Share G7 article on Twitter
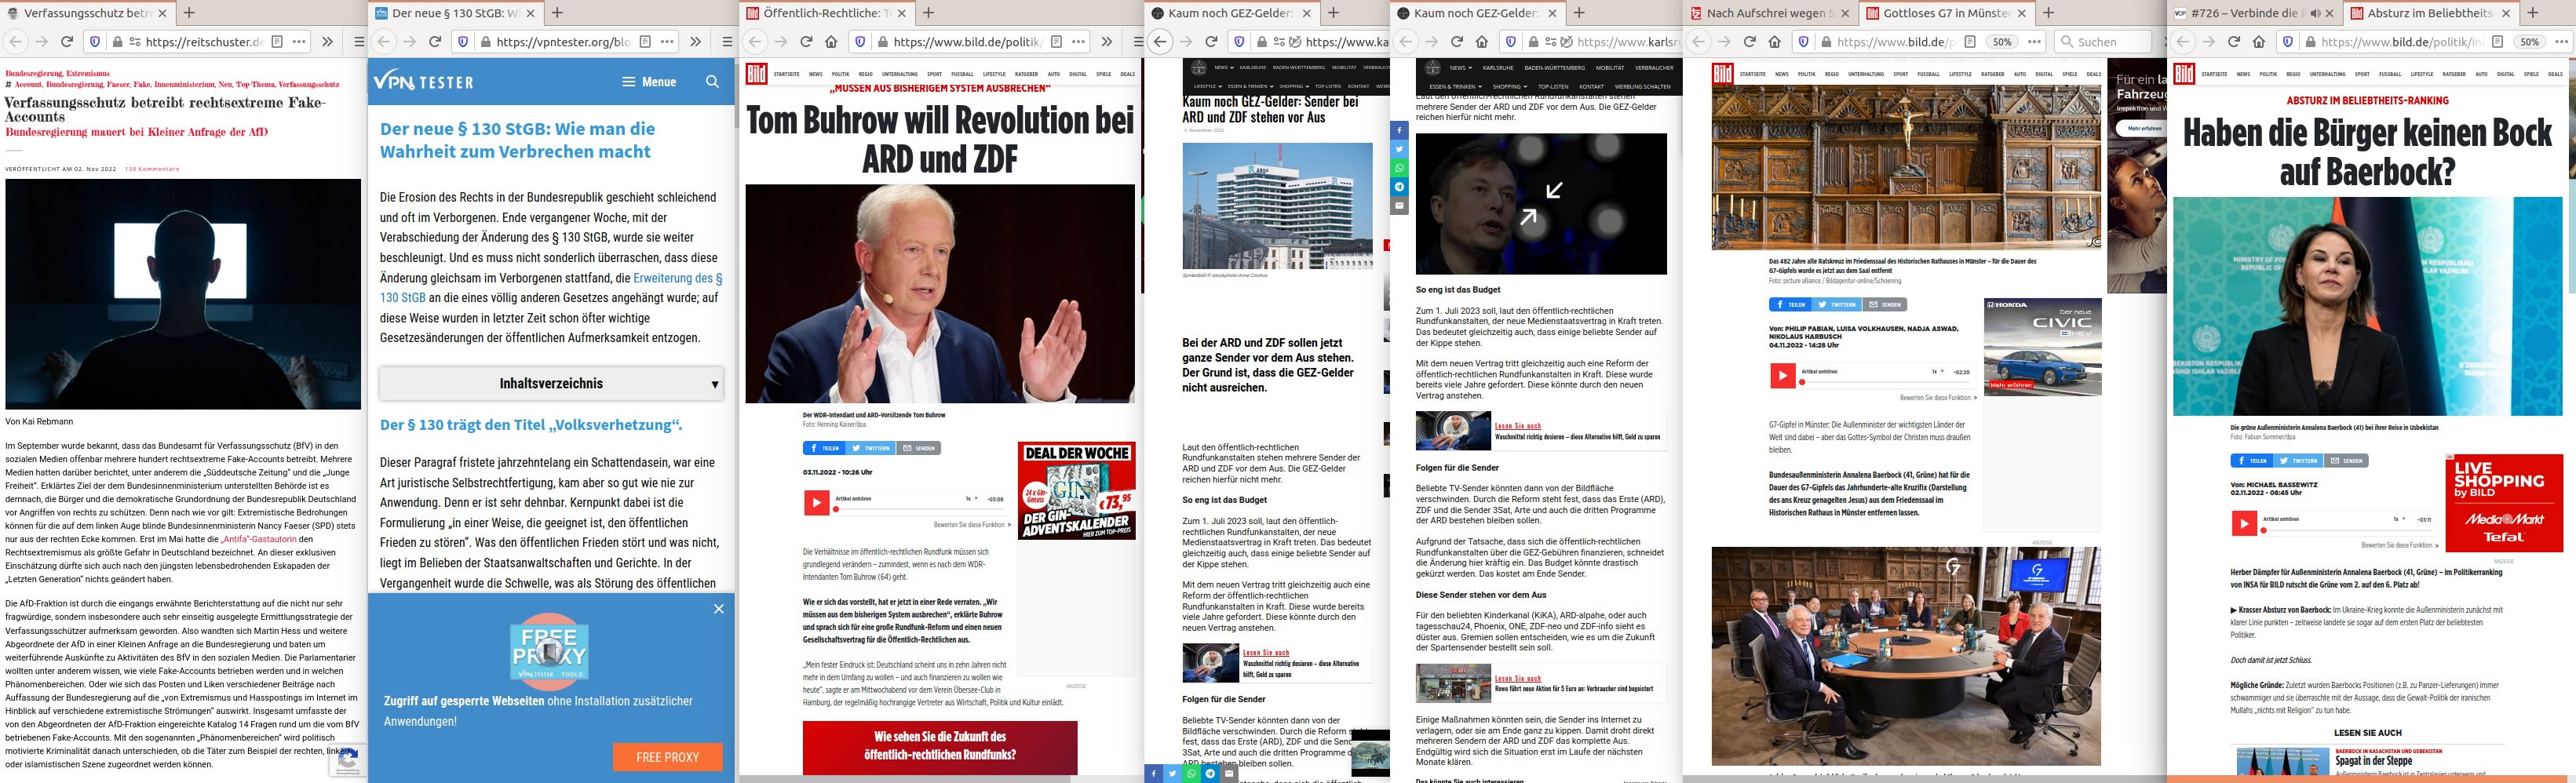Image resolution: width=2576 pixels, height=783 pixels. 1837,305
